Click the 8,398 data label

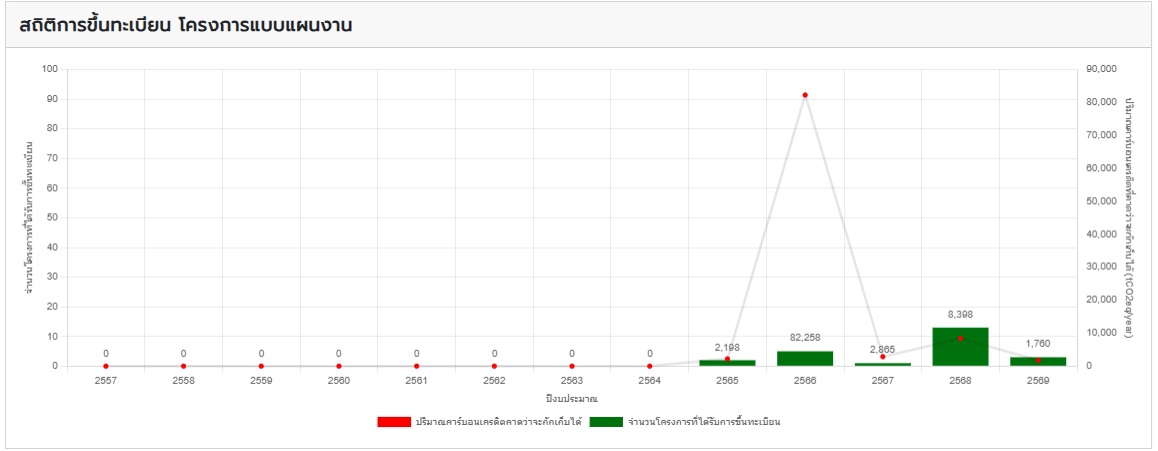coord(960,314)
